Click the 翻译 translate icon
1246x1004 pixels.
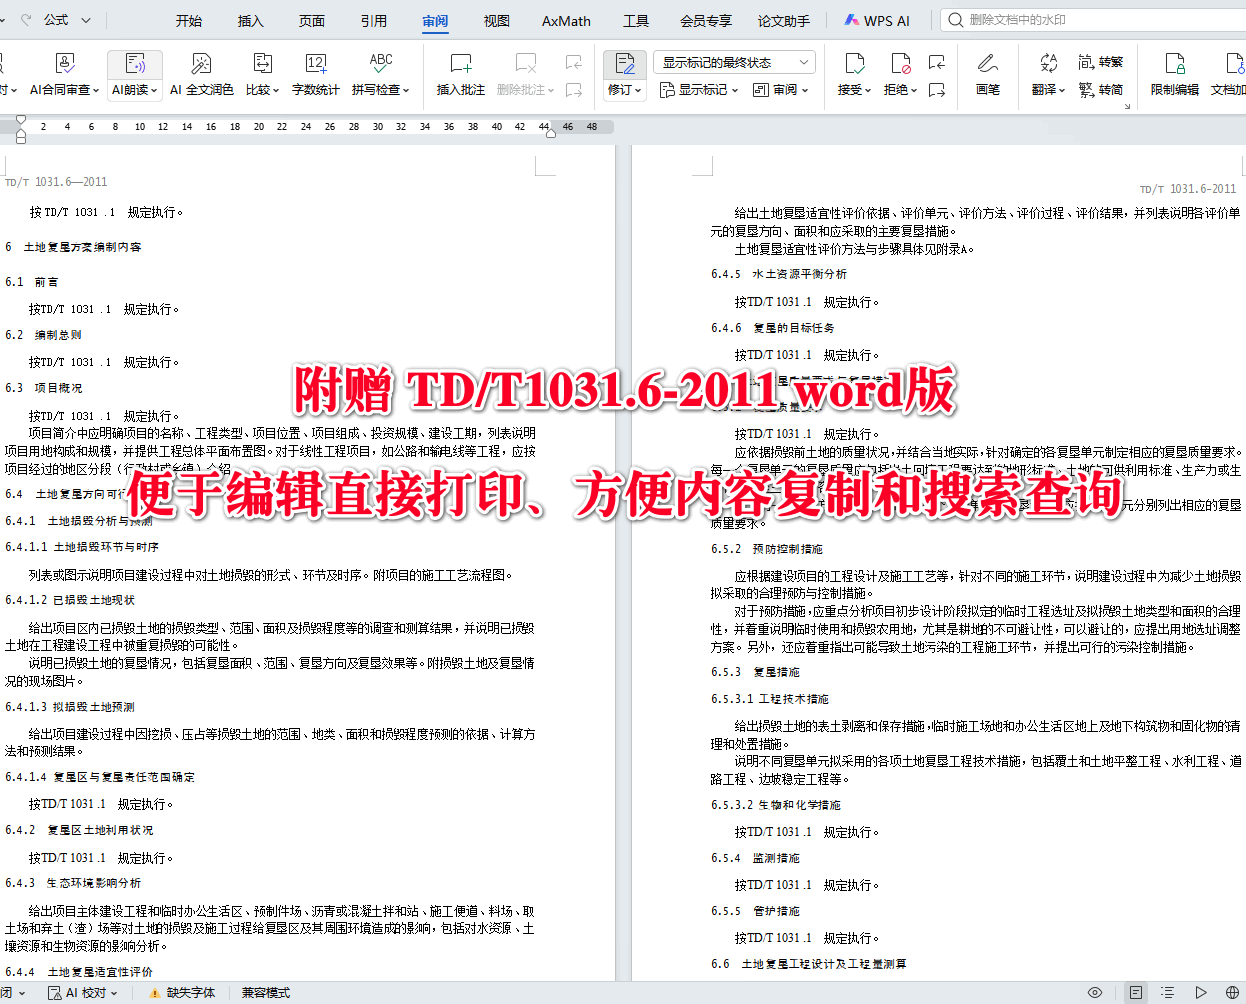click(x=1048, y=64)
